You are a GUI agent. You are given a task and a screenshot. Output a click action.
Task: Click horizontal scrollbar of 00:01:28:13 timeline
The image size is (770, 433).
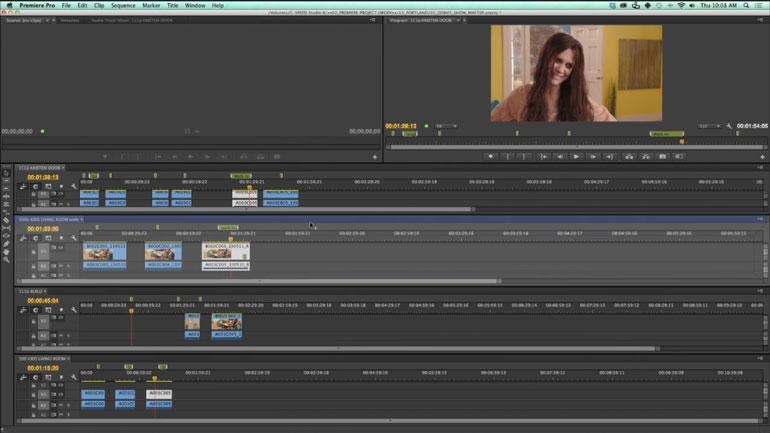(246, 210)
